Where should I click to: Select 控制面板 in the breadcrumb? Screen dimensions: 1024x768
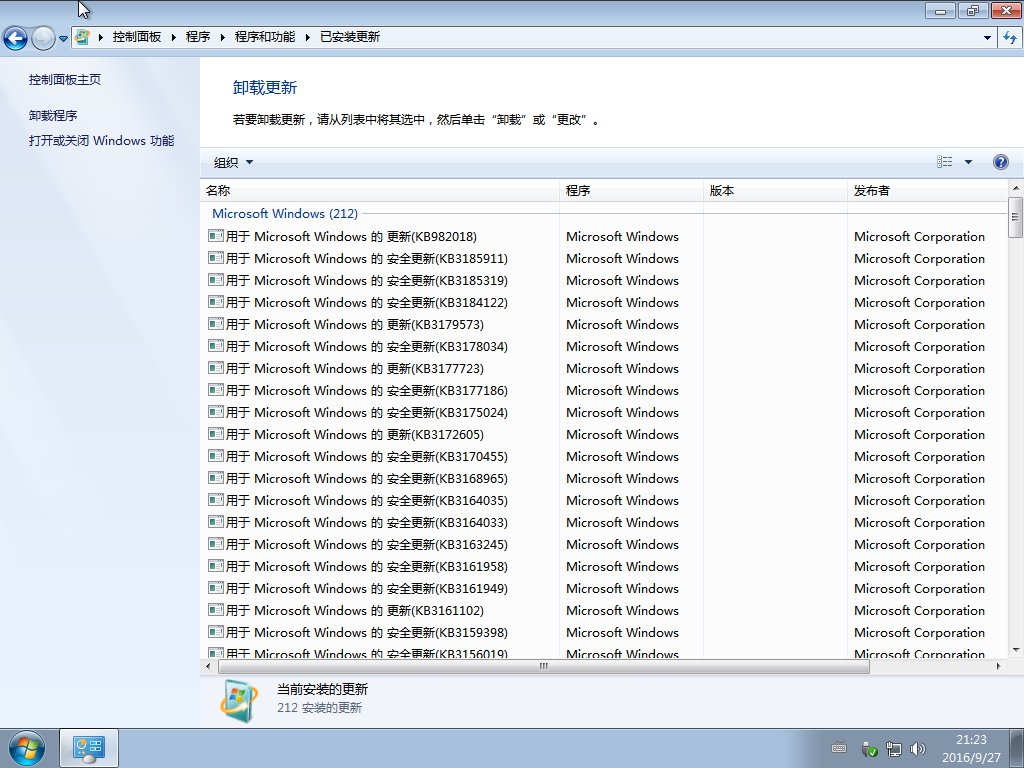point(136,37)
